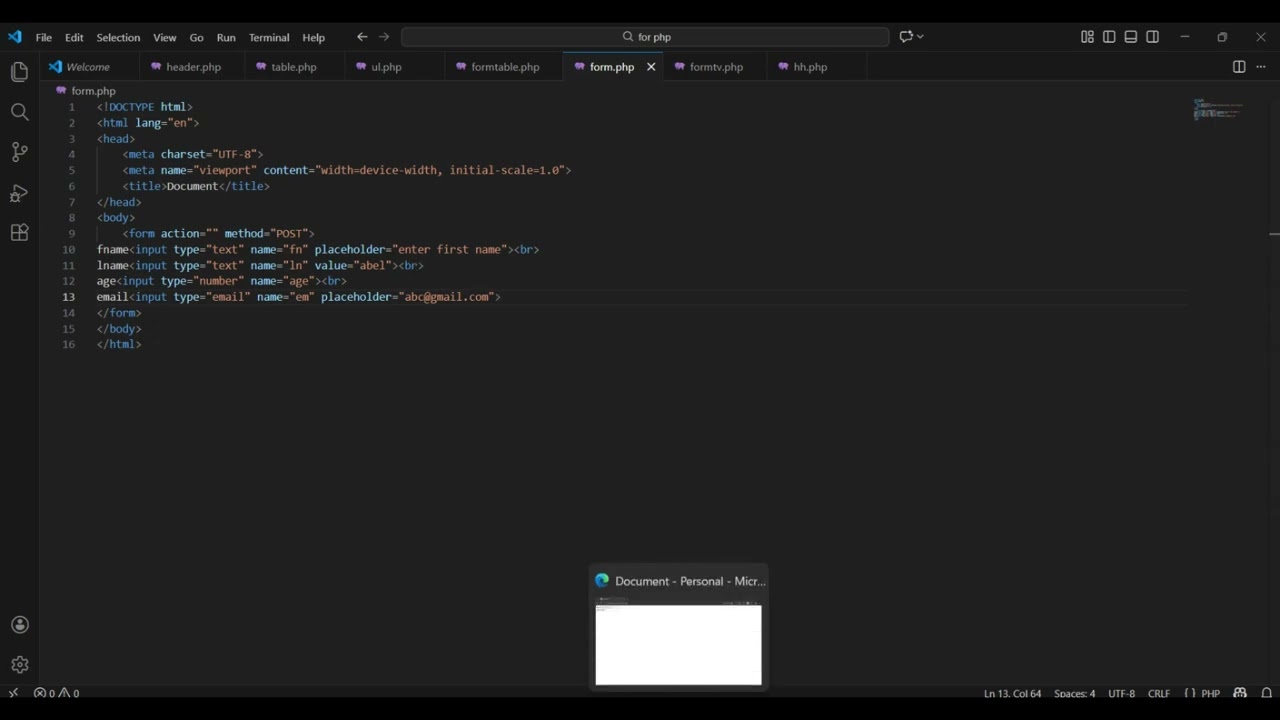This screenshot has width=1280, height=720.
Task: Click the Document - Personal preview title
Action: click(690, 581)
